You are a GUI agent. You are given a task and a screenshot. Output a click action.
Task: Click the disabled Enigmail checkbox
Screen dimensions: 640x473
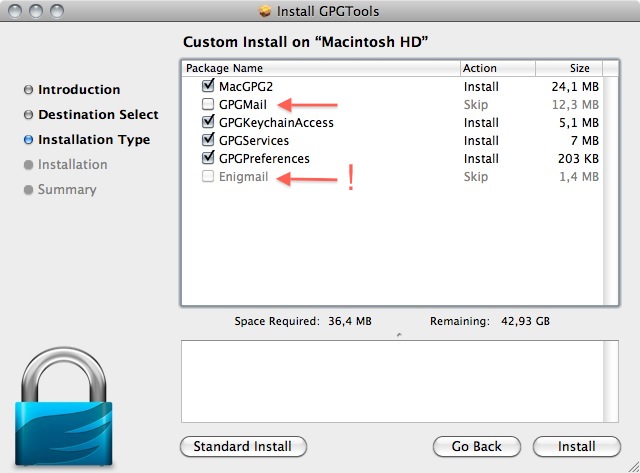click(208, 177)
